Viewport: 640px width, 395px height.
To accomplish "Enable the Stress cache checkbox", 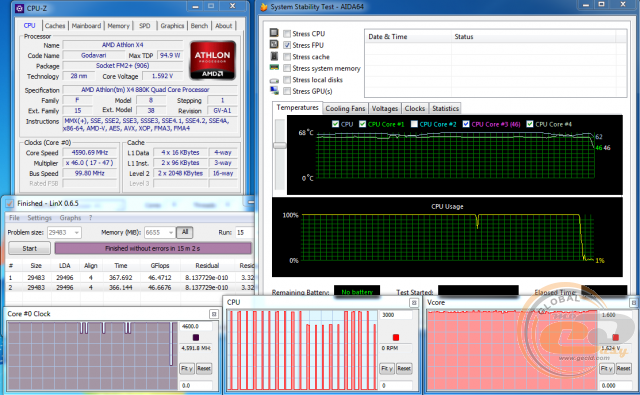I will (287, 57).
